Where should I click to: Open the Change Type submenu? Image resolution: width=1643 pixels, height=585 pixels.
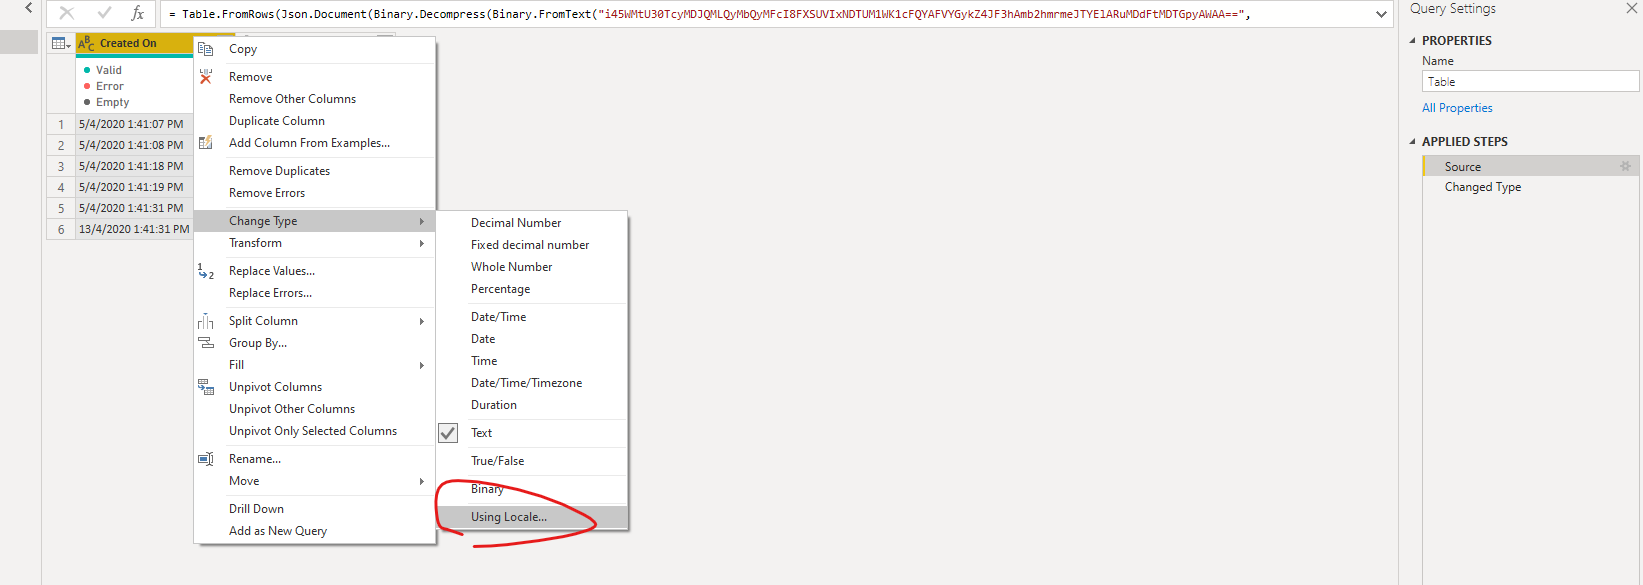click(x=315, y=221)
